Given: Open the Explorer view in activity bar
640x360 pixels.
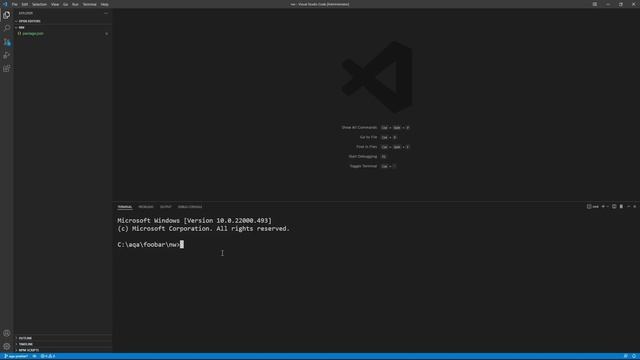Looking at the screenshot, I should tap(7, 15).
